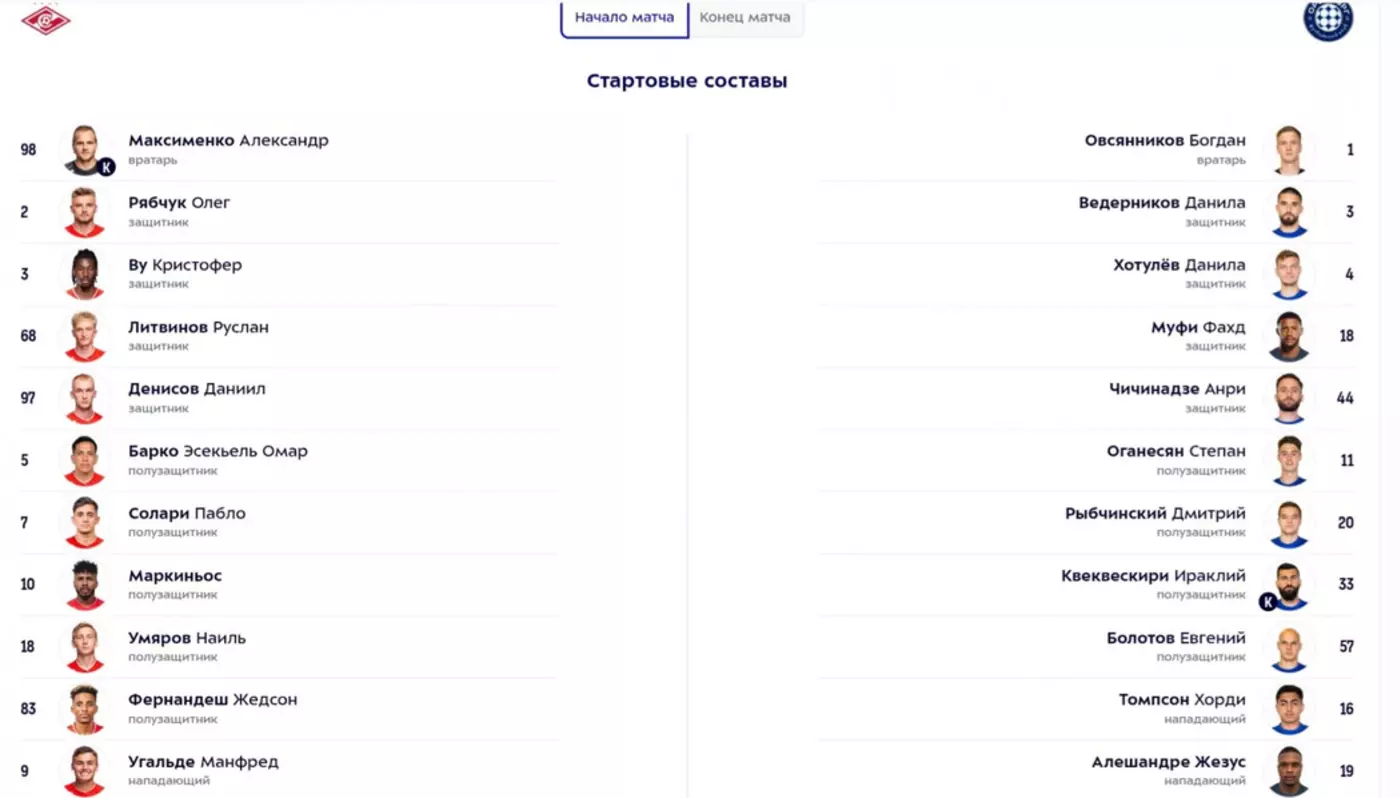
Task: Click the captain badge on Максименко's photo
Action: 107,167
